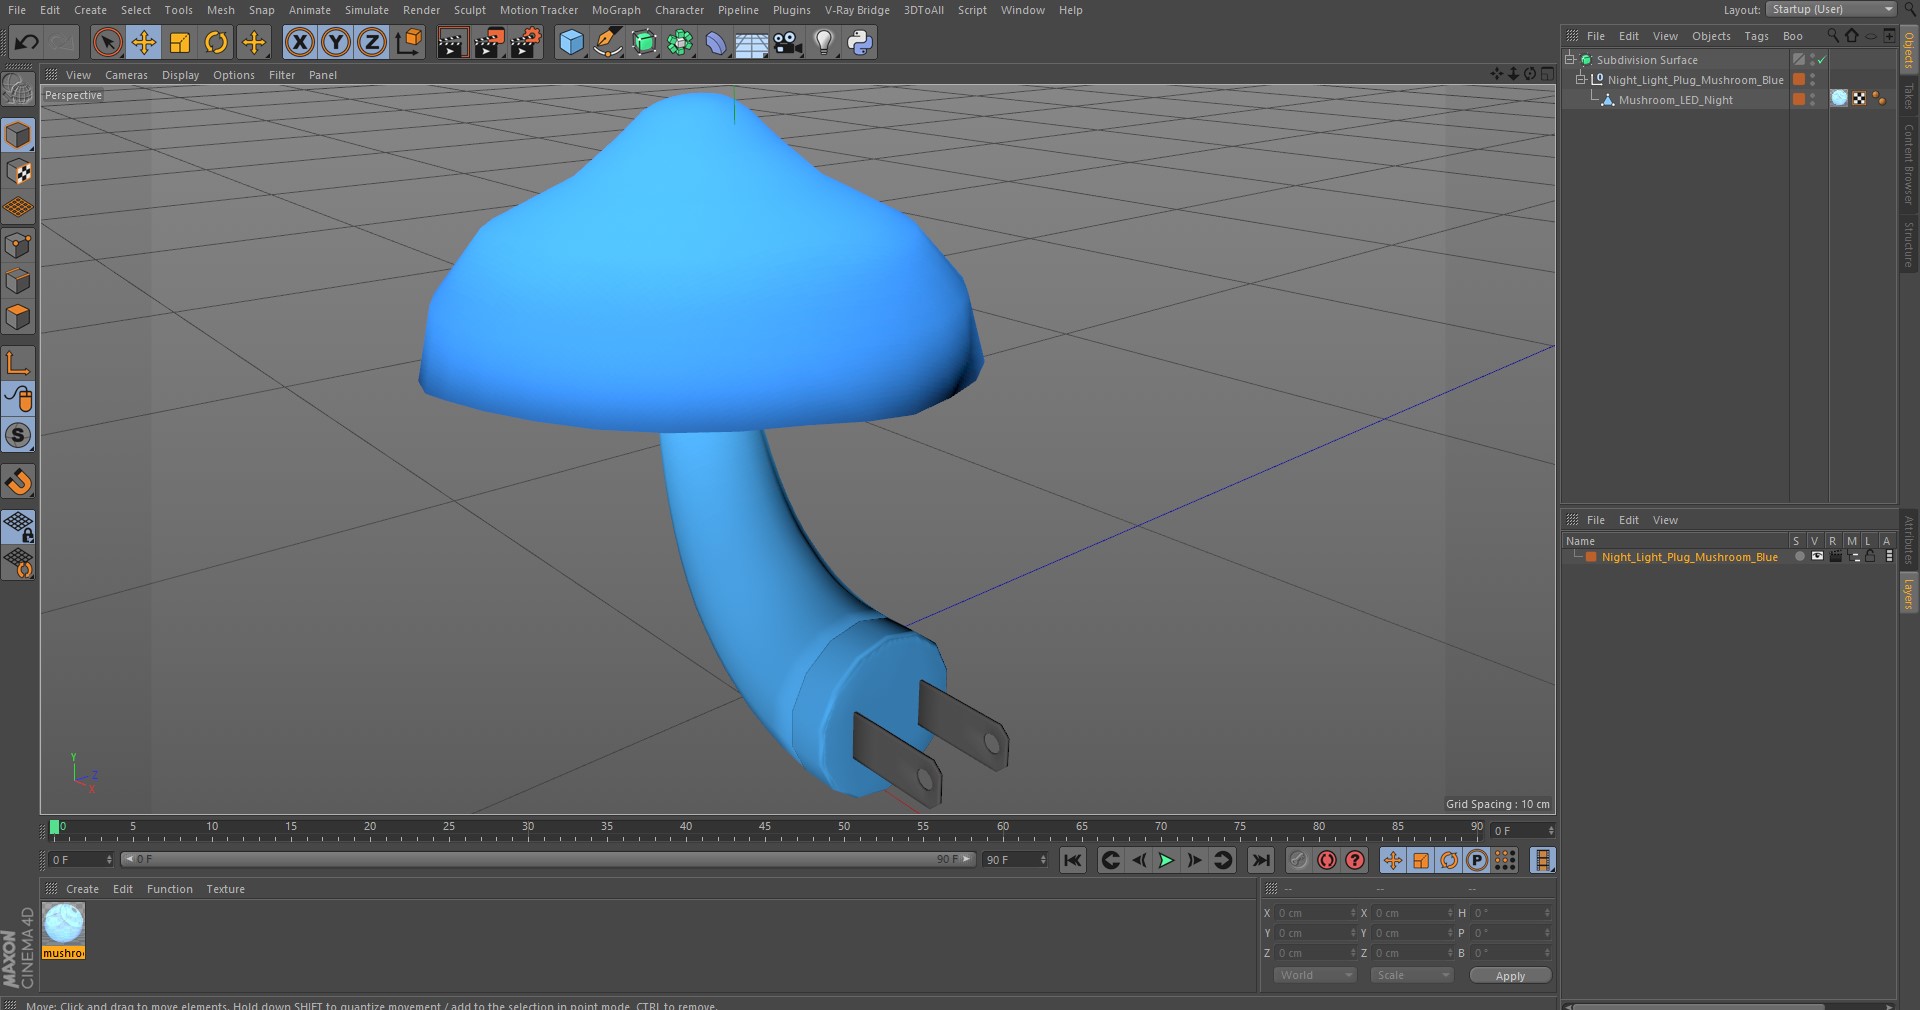Image resolution: width=1920 pixels, height=1010 pixels.
Task: Play the animation forward
Action: click(1166, 860)
